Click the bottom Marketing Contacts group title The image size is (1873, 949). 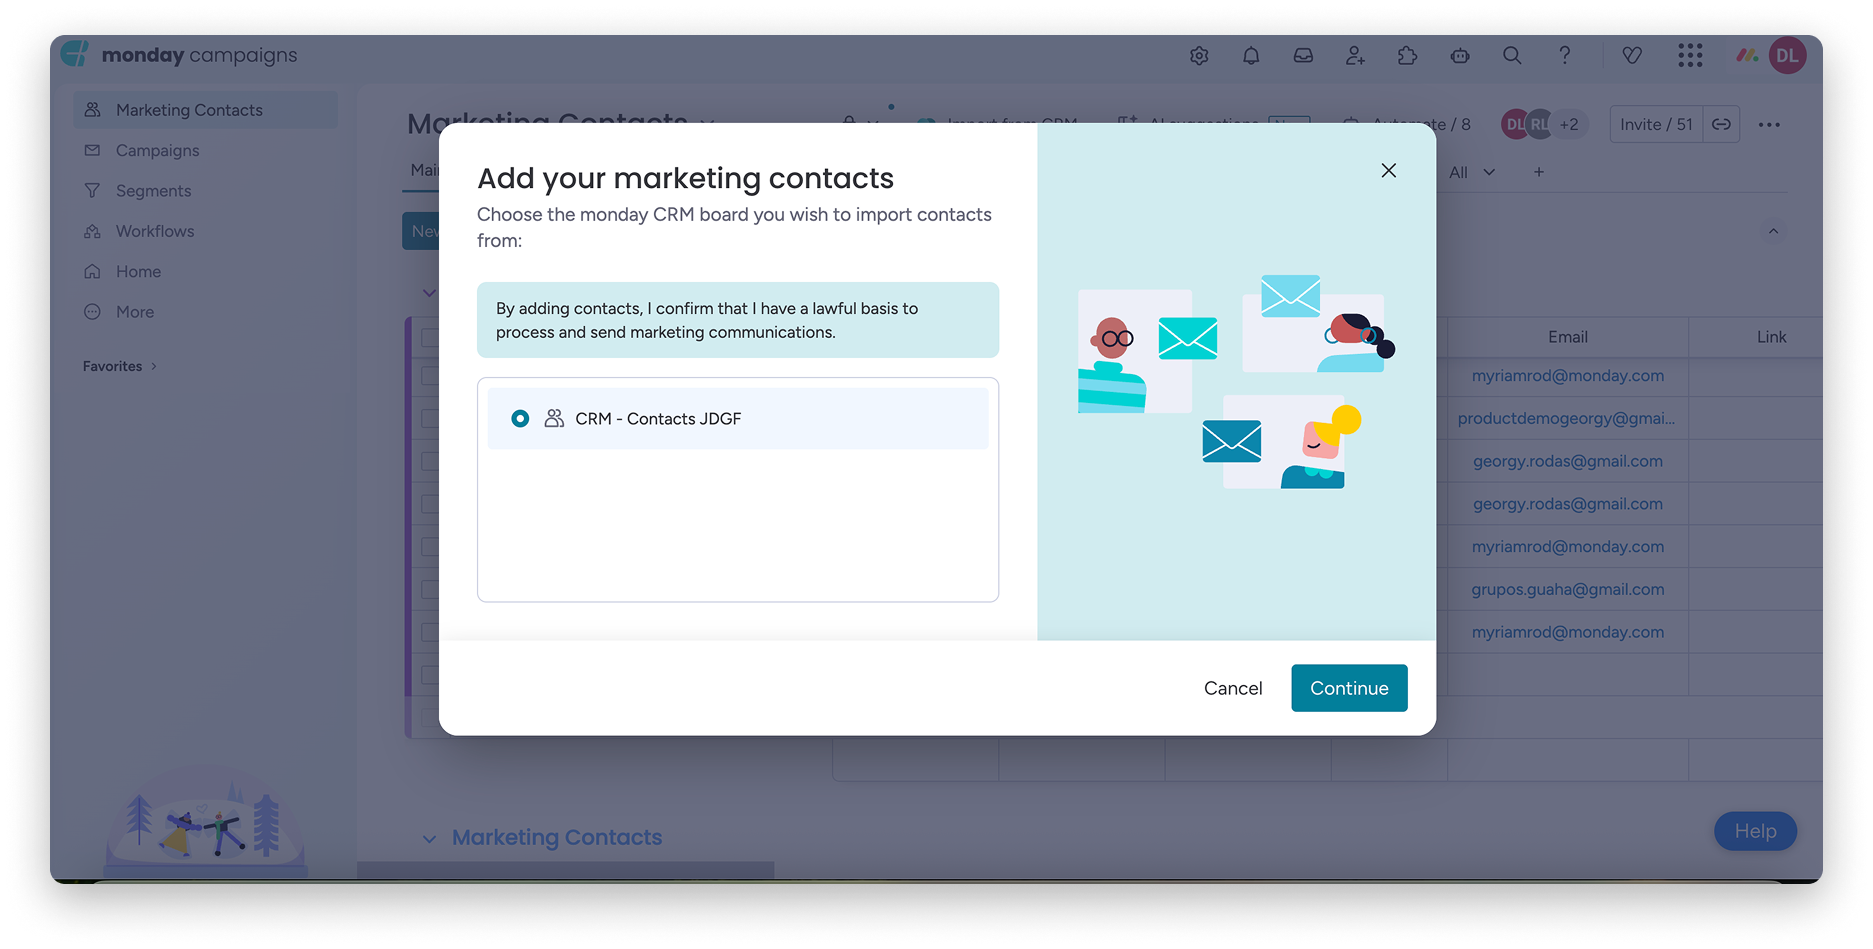pyautogui.click(x=557, y=838)
